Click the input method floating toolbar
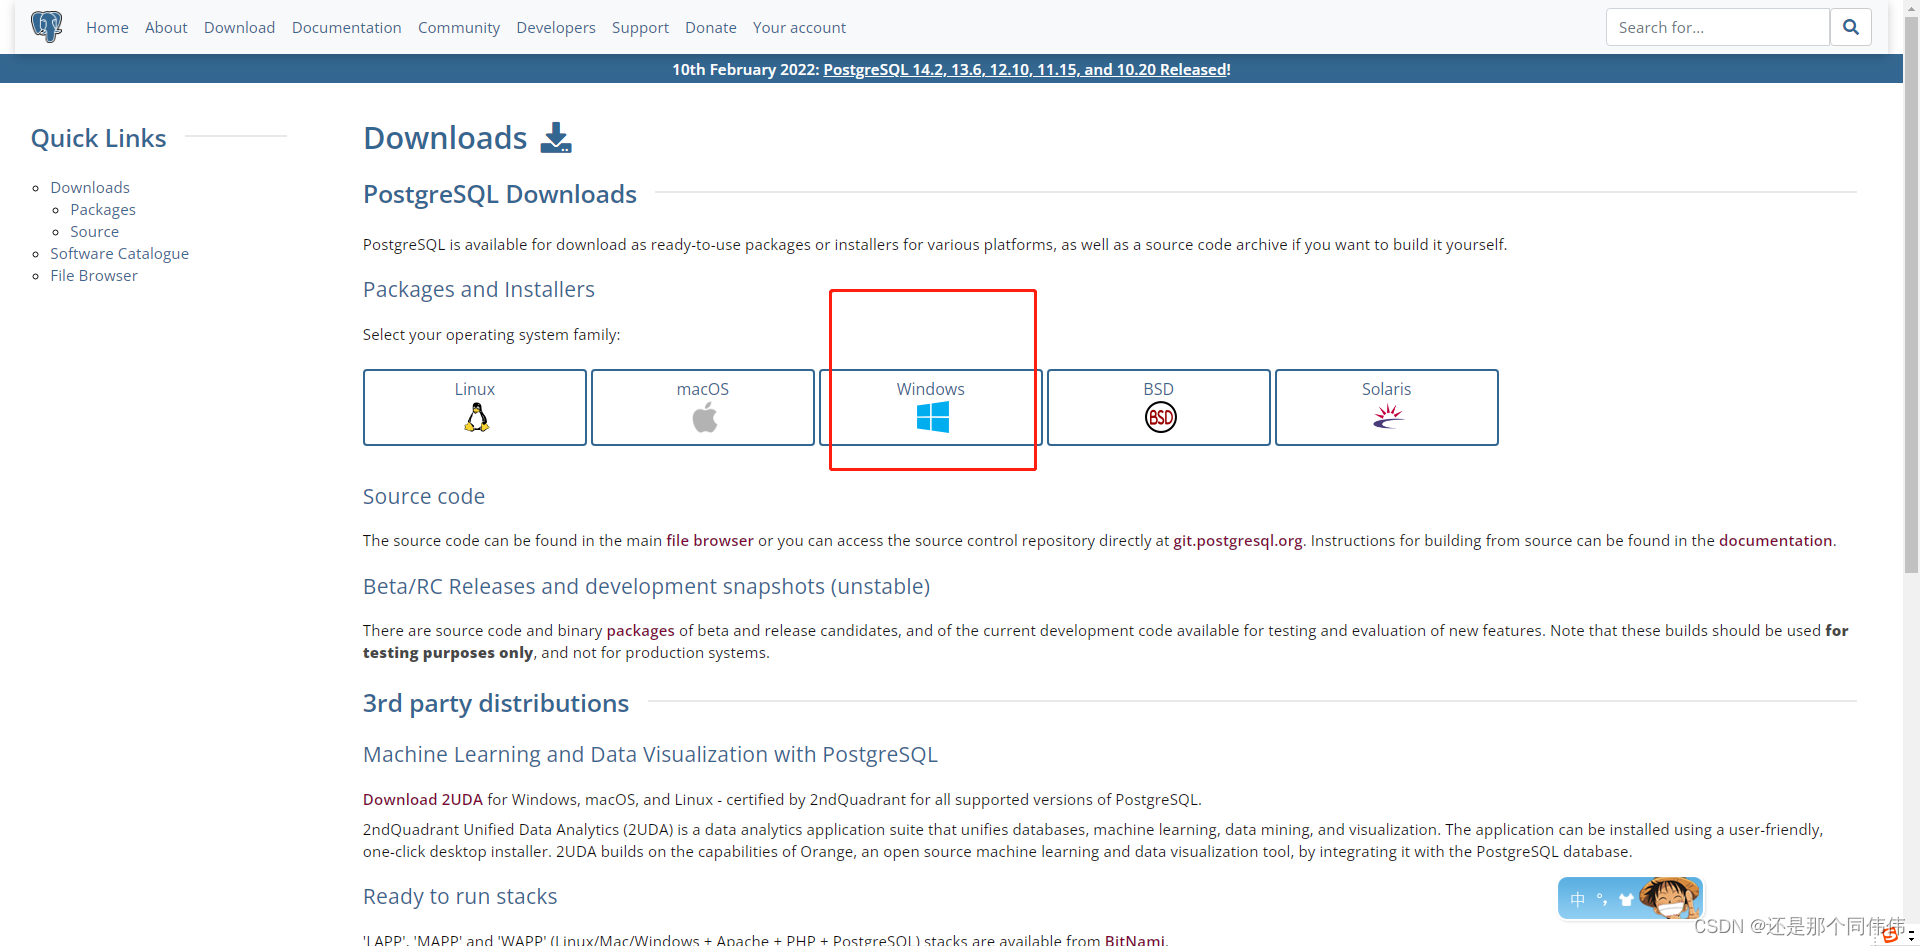 pos(1630,898)
